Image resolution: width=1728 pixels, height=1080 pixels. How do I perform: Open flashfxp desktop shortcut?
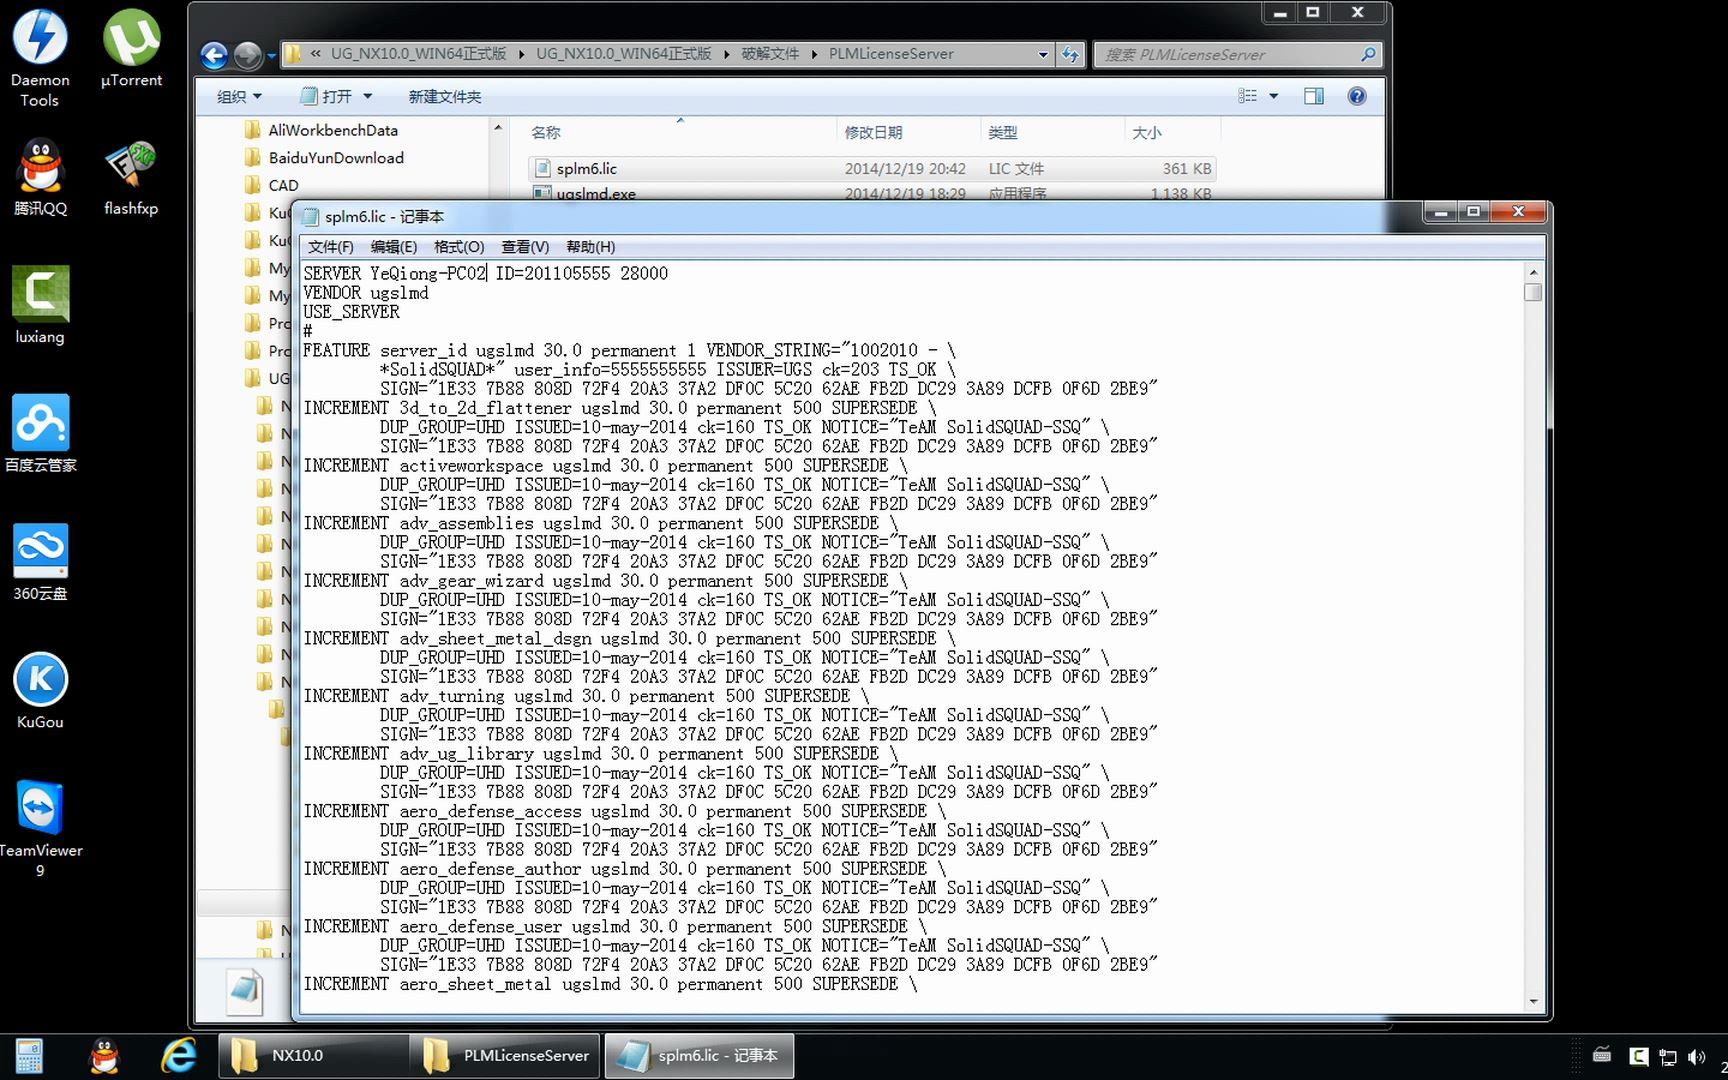click(131, 168)
